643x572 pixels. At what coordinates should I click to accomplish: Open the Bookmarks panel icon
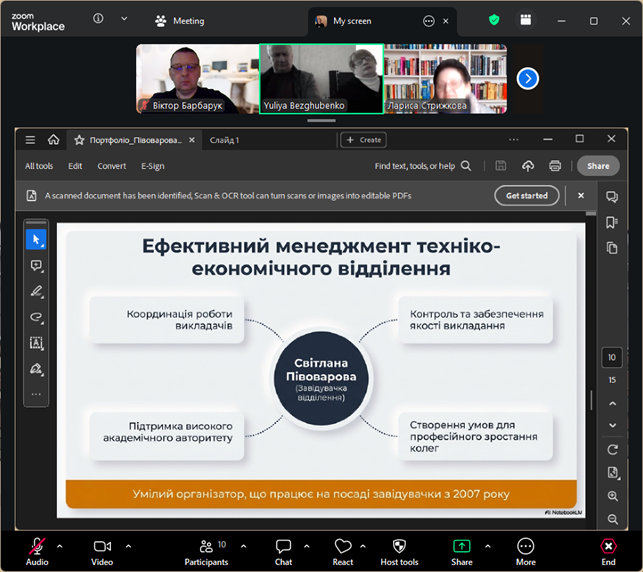(612, 223)
